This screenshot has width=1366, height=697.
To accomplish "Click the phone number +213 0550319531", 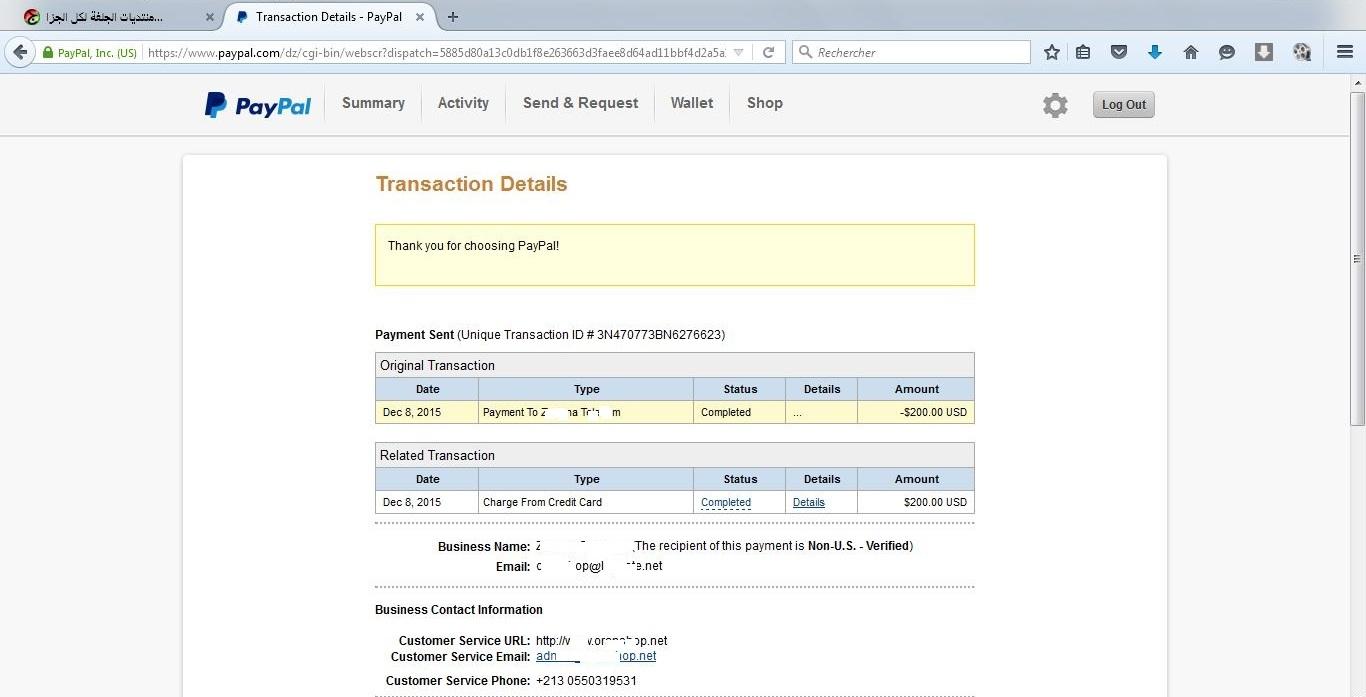I will (x=586, y=681).
